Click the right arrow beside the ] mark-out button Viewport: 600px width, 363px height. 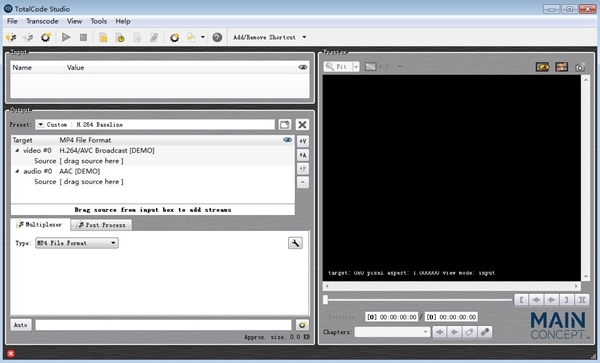(551, 300)
